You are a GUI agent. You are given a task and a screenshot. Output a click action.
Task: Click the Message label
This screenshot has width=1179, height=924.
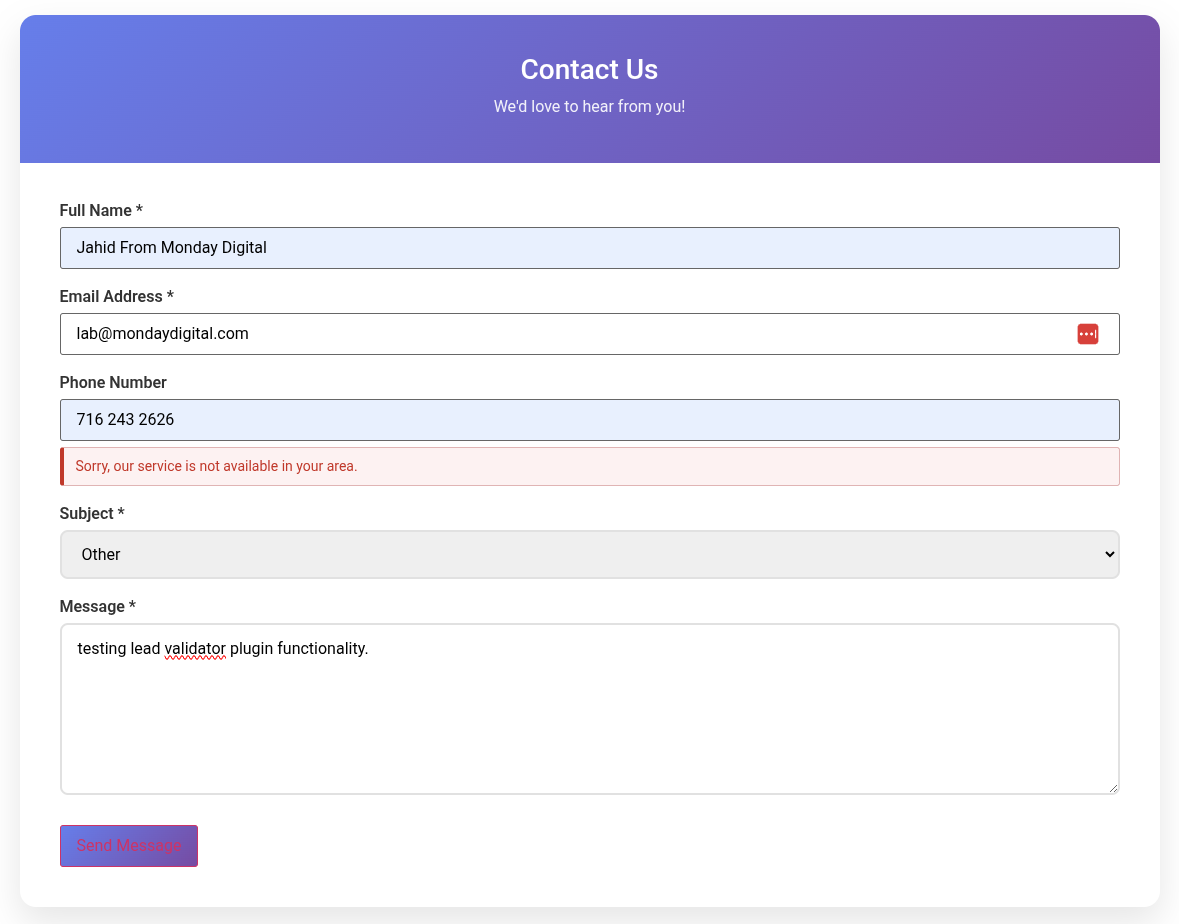[x=98, y=606]
